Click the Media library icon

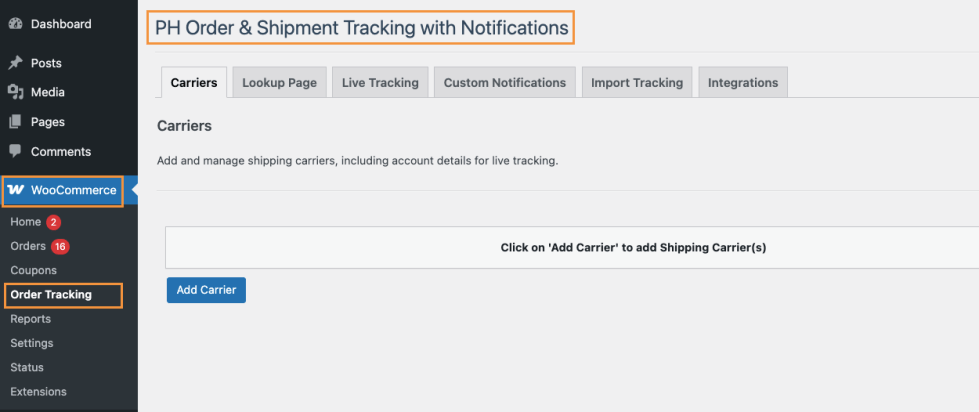[15, 92]
